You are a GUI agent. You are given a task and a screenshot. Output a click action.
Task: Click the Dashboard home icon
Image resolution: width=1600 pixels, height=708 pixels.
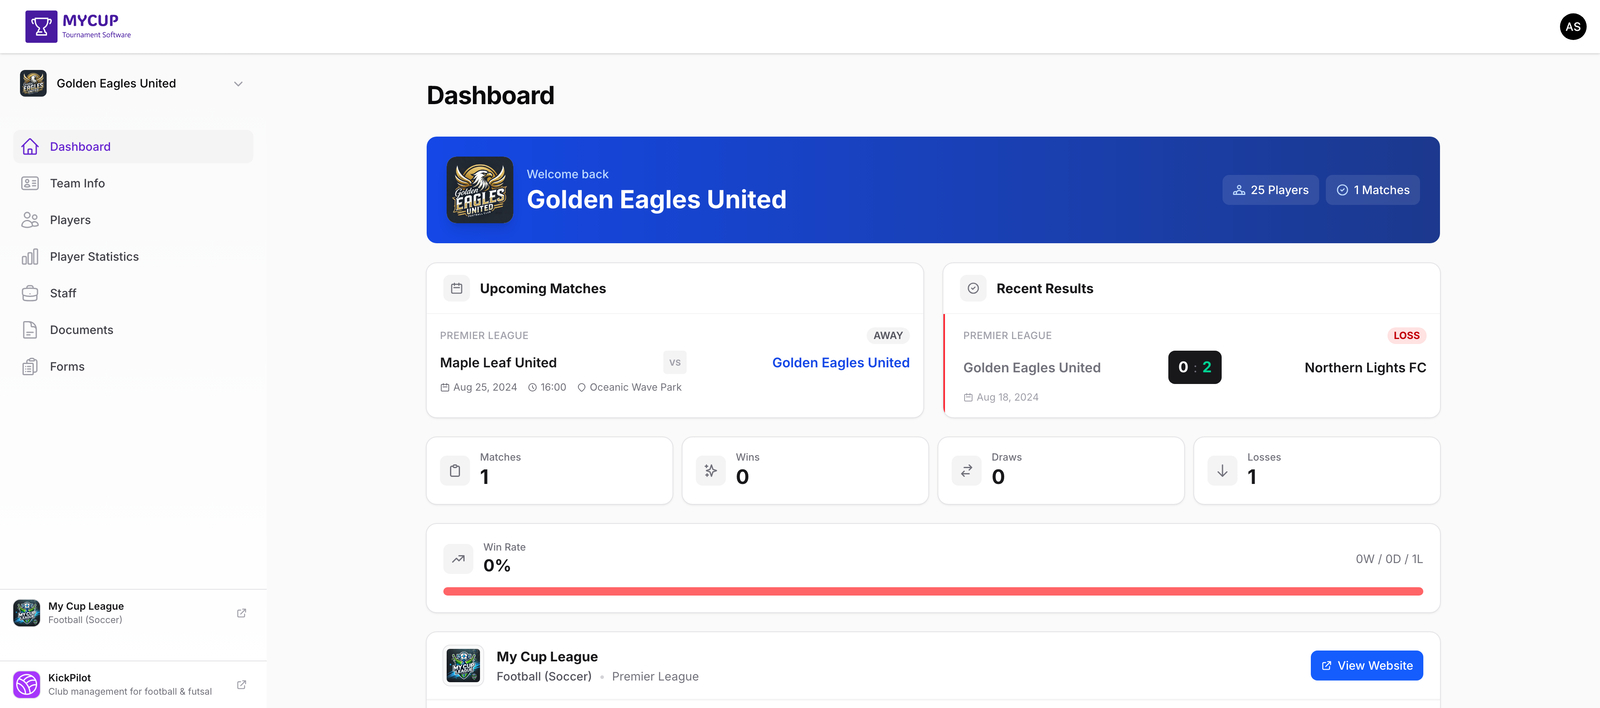(x=30, y=147)
